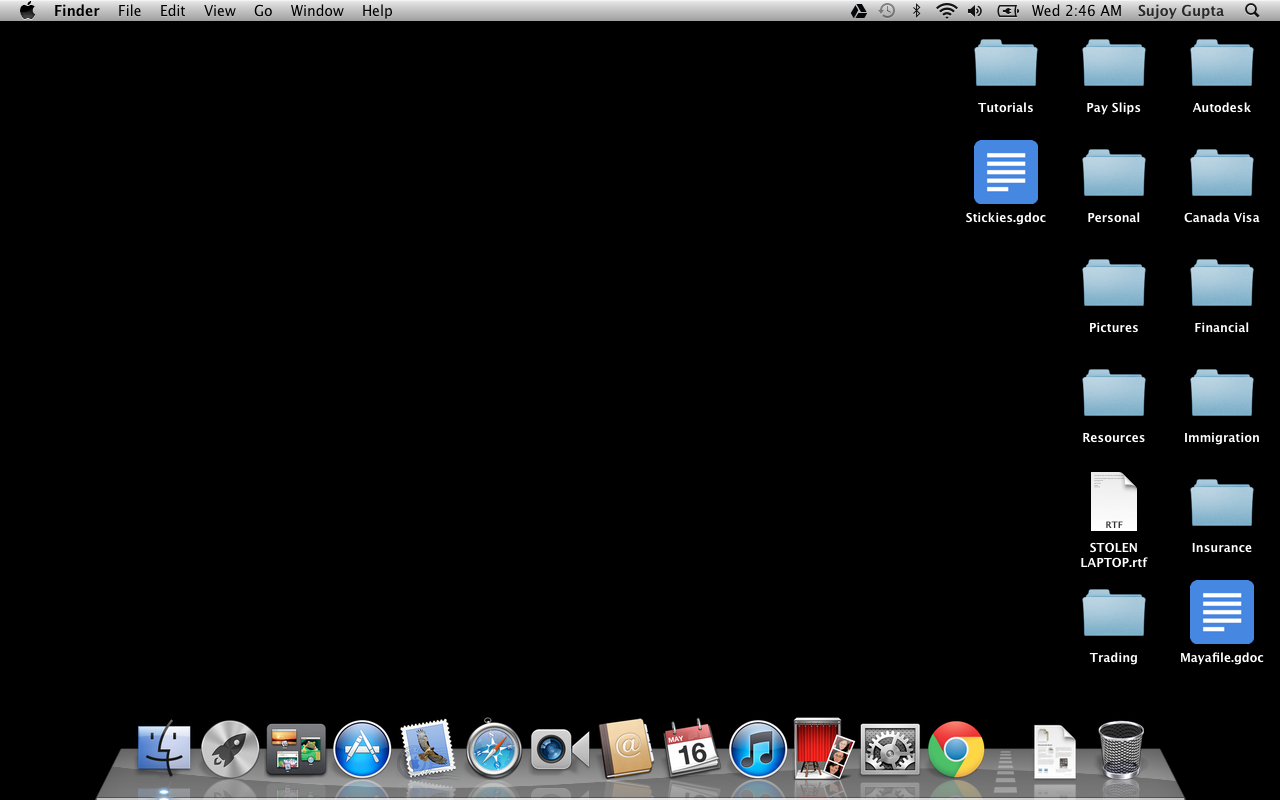Open Launchpad from the Dock
This screenshot has width=1280, height=800.
(230, 749)
